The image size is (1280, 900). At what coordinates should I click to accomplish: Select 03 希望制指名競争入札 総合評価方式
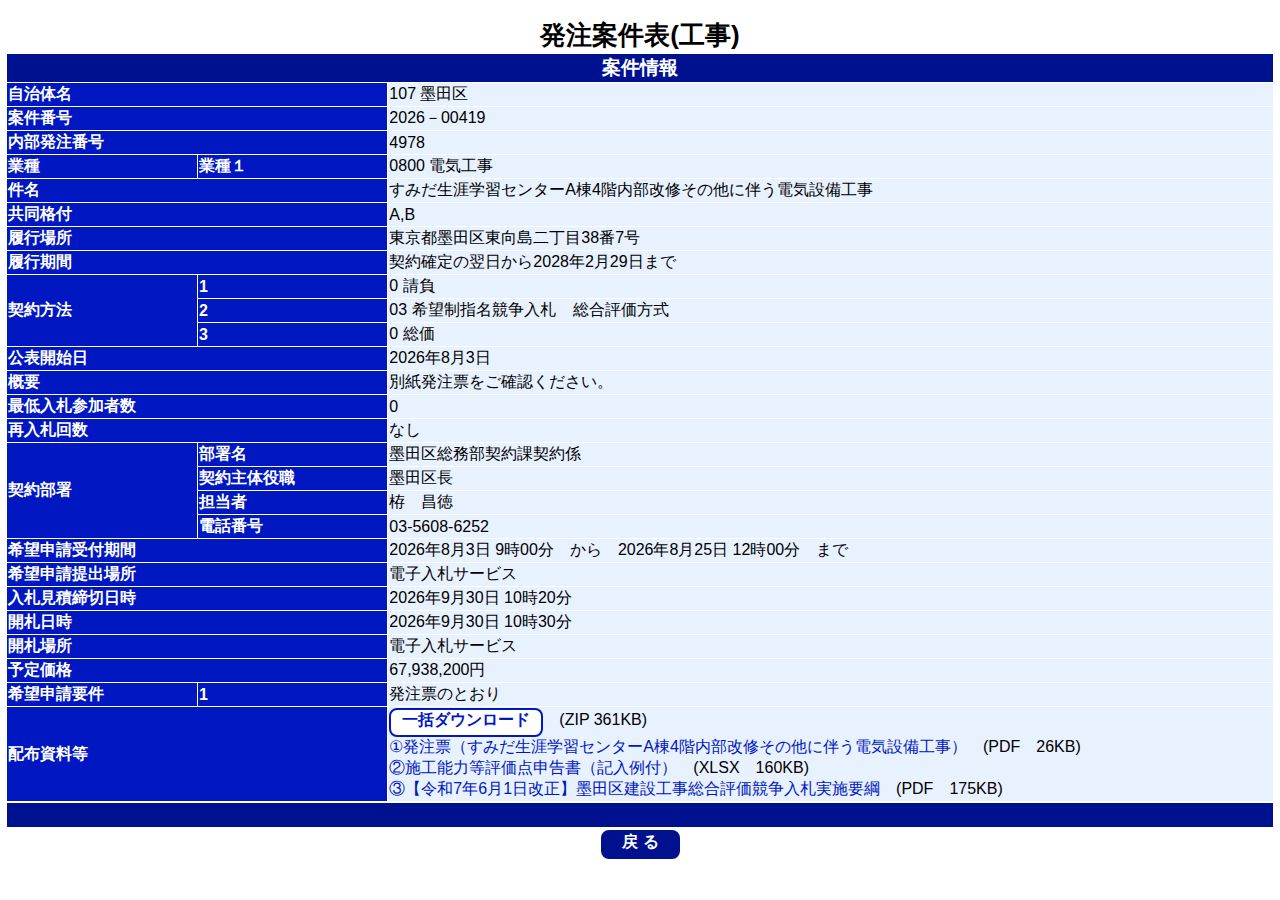coord(529,310)
